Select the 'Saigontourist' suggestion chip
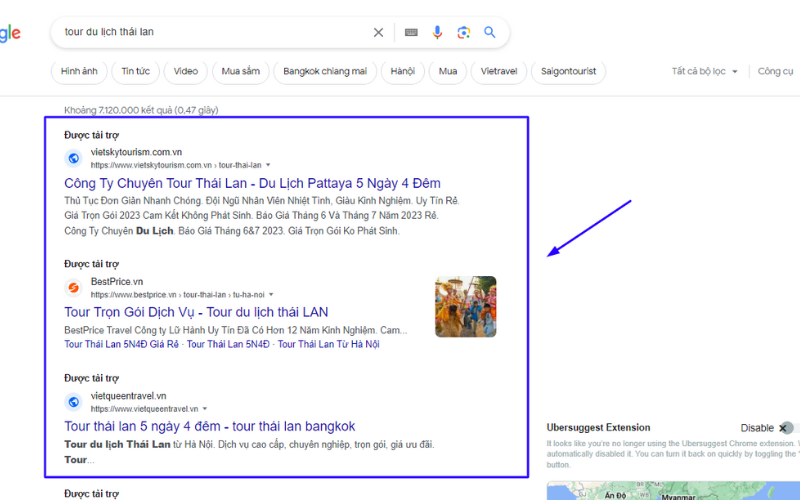This screenshot has width=800, height=500. coord(568,71)
